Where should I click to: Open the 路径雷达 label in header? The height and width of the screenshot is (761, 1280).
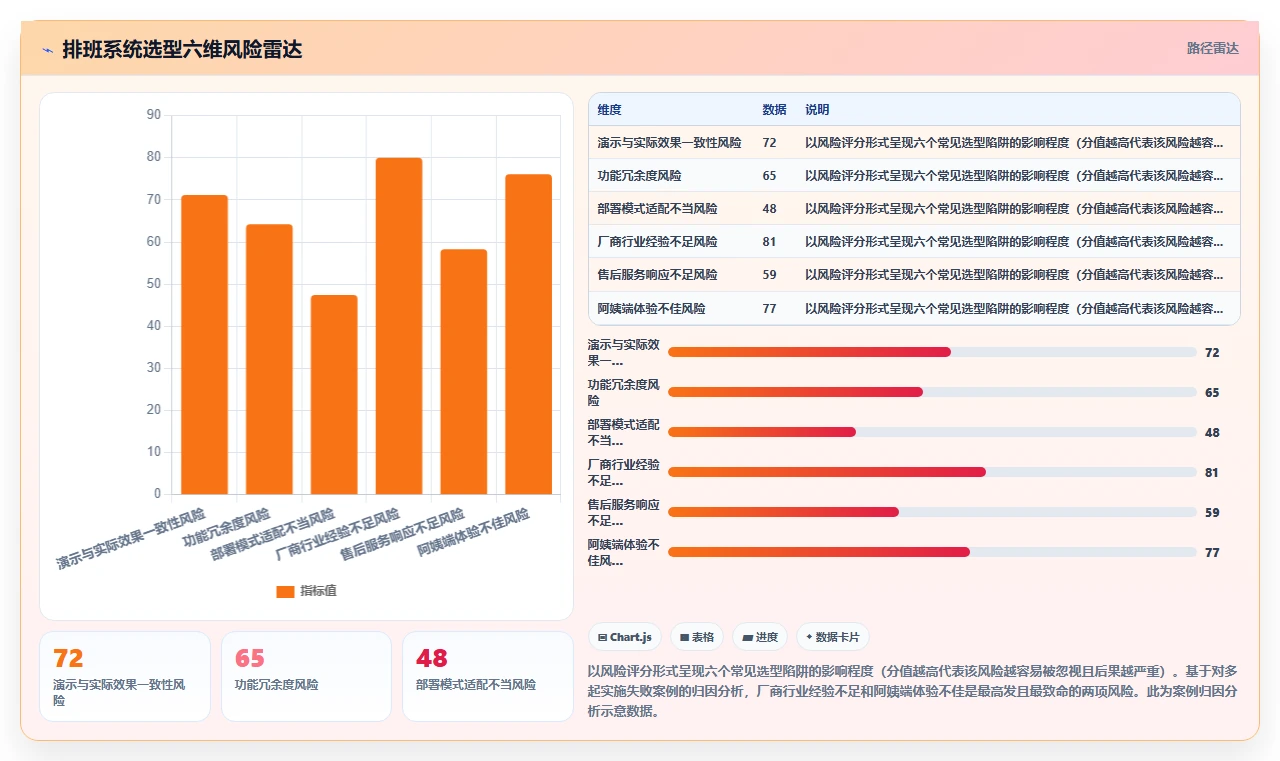click(1212, 48)
